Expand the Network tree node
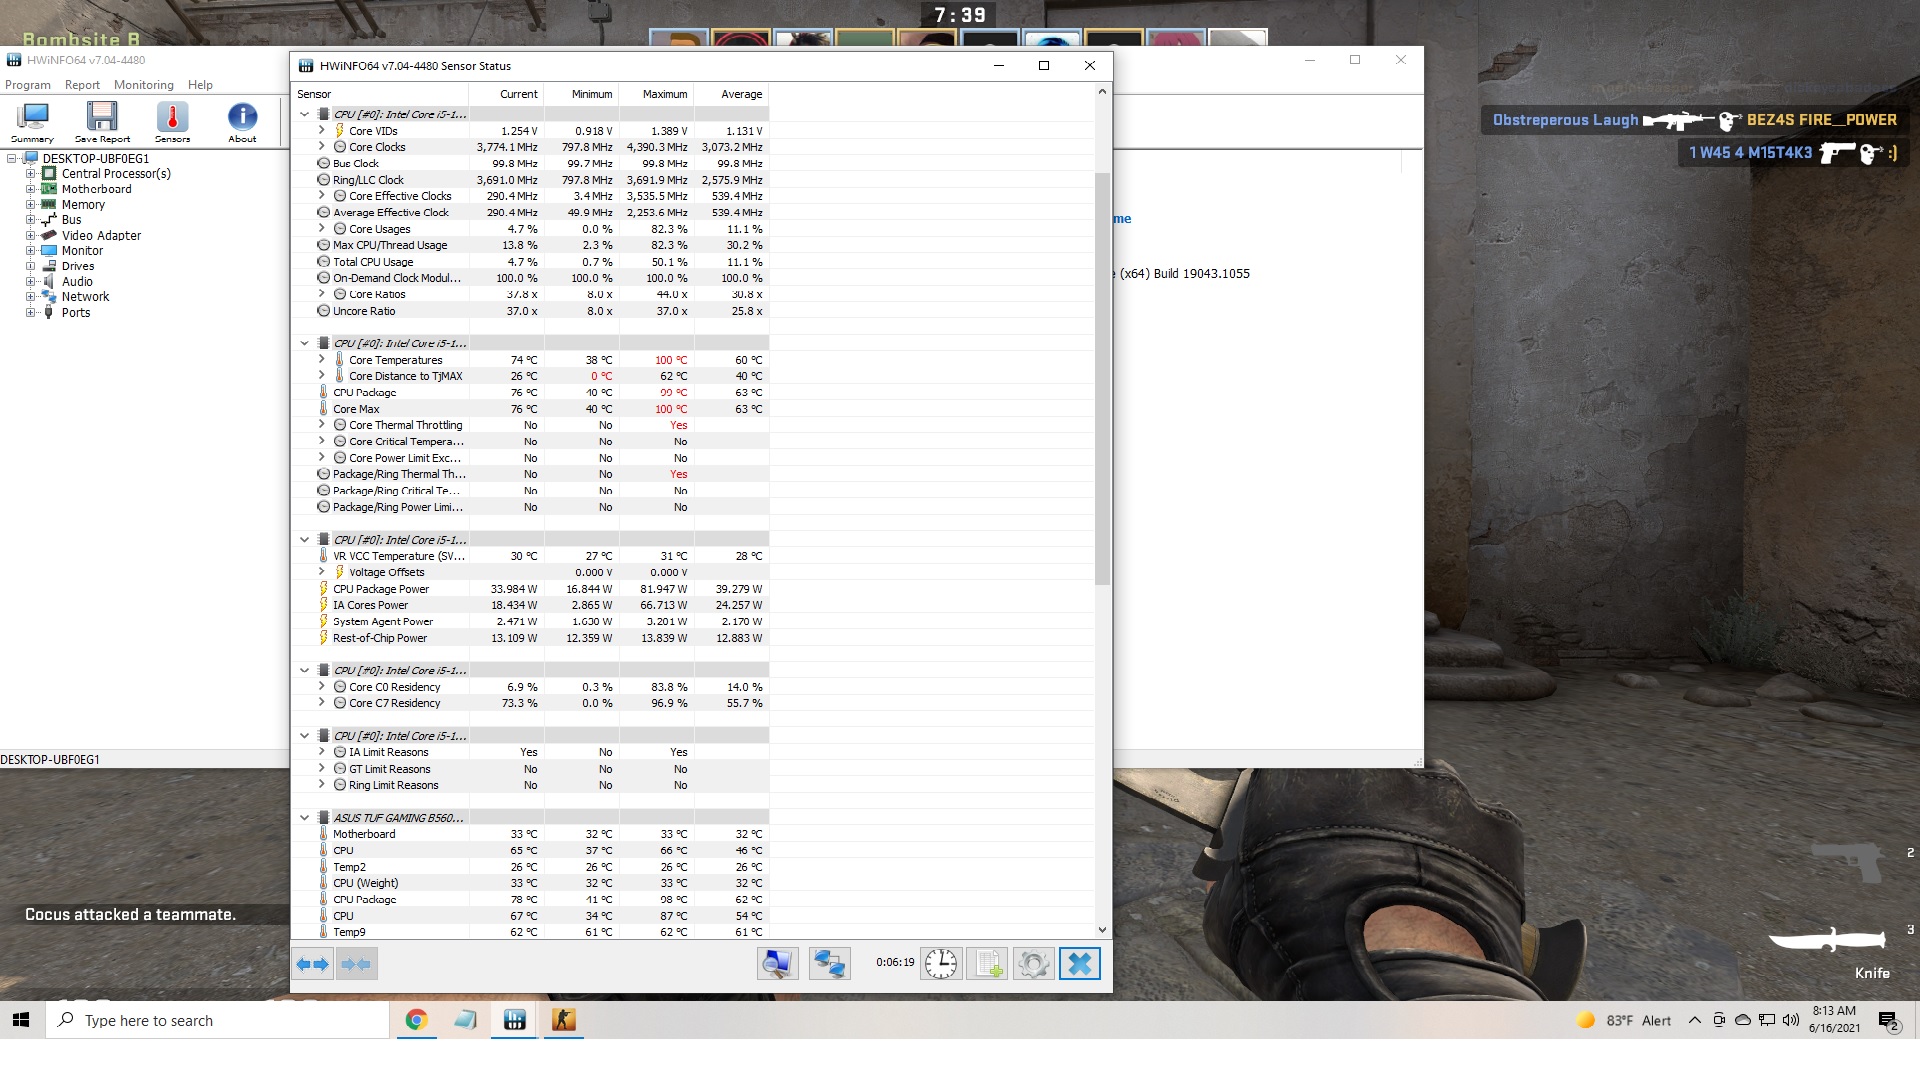1920x1080 pixels. (30, 297)
